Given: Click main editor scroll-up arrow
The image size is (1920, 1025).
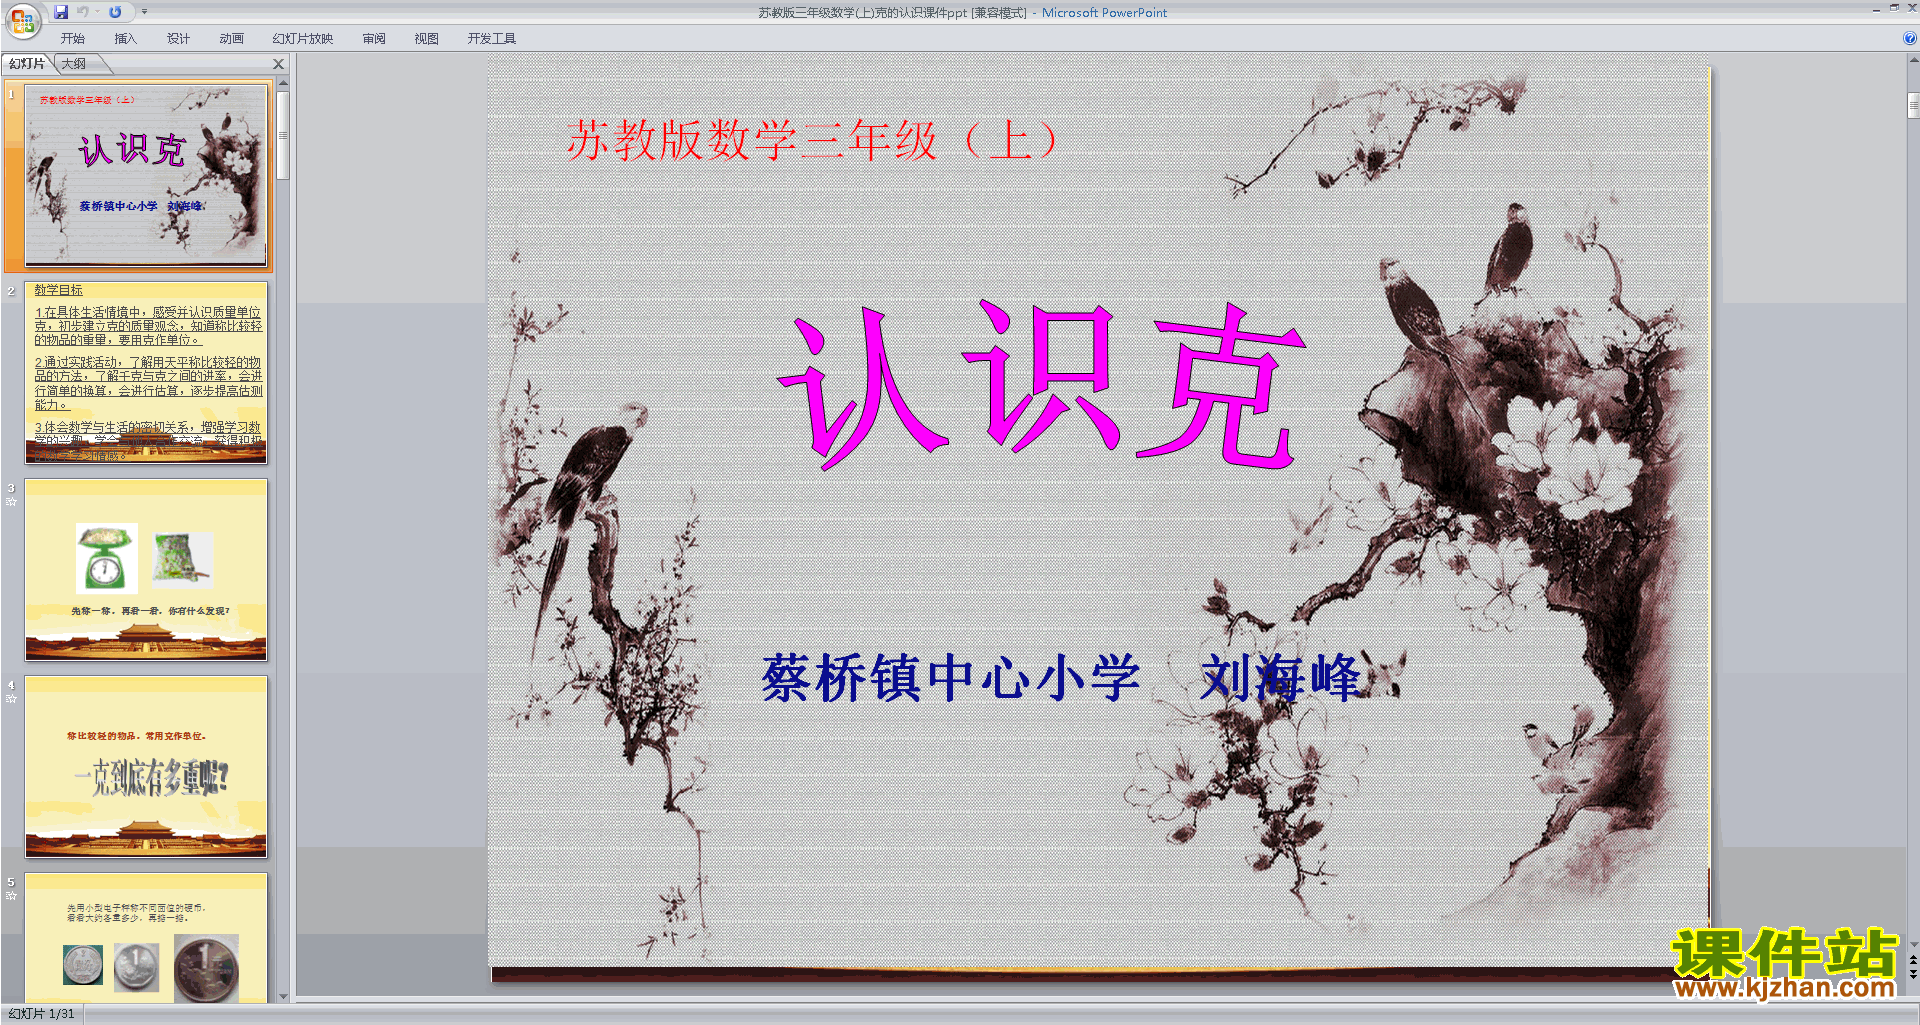Looking at the screenshot, I should (1913, 60).
